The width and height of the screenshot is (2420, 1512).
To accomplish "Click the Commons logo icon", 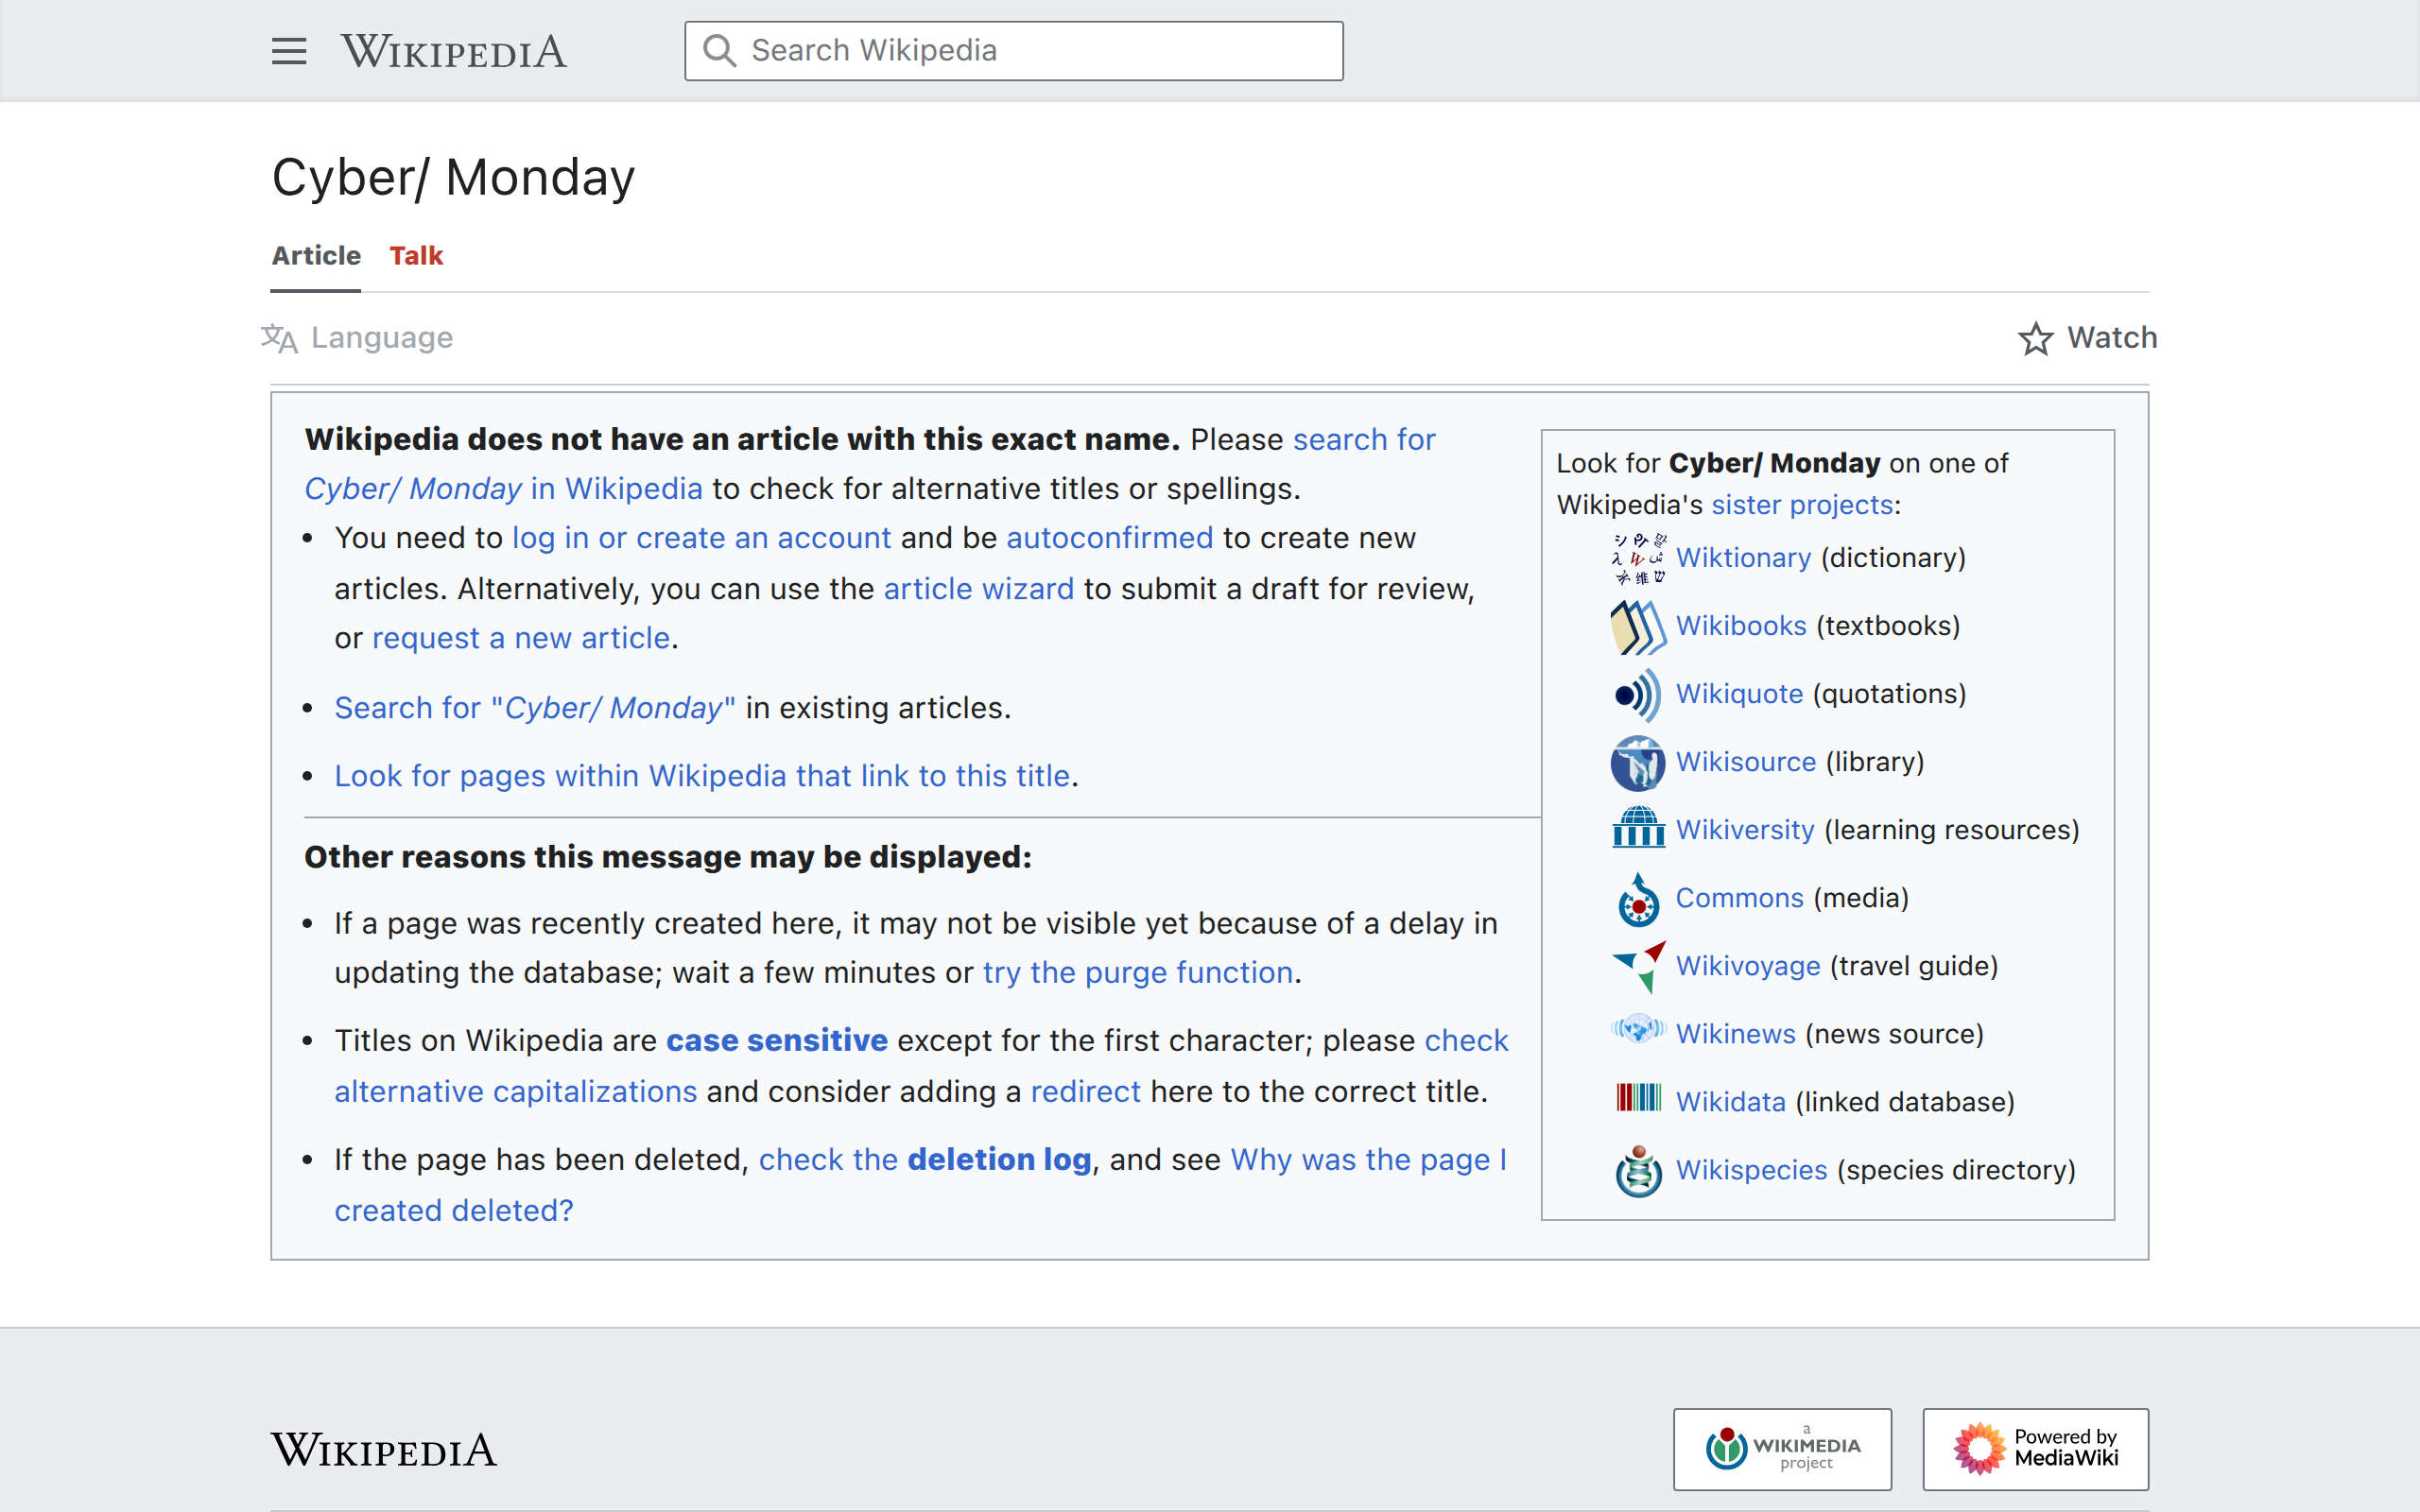I will pyautogui.click(x=1638, y=899).
